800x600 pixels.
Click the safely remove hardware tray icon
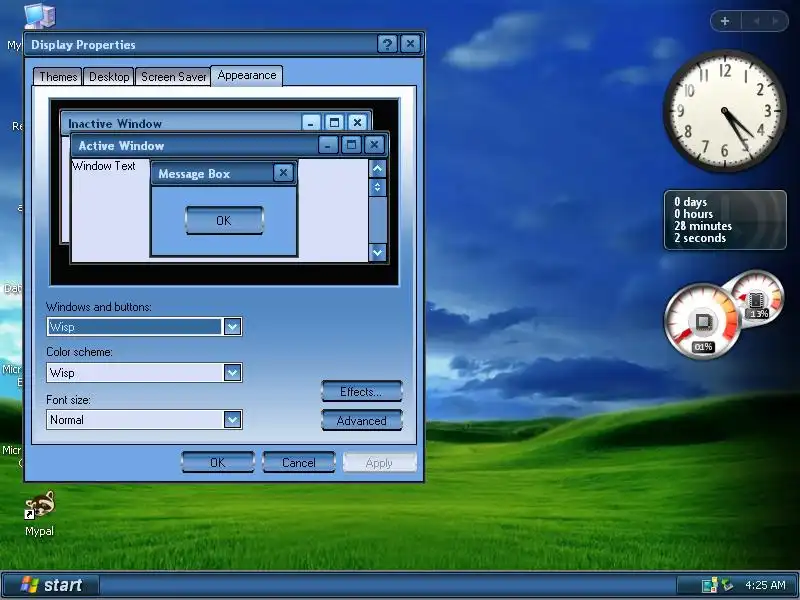coord(727,585)
